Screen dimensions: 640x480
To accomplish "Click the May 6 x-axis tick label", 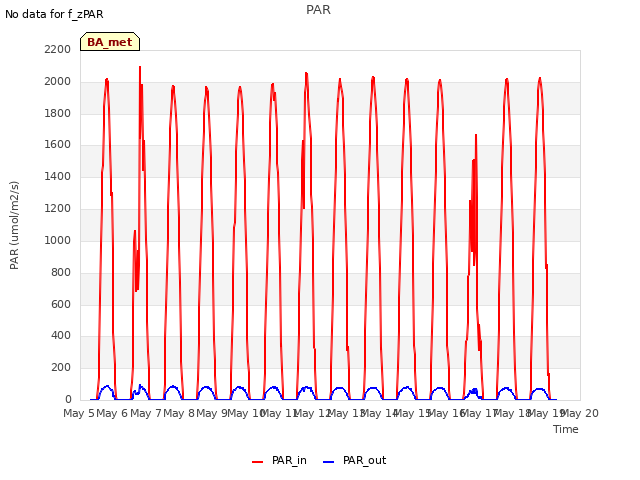I will (112, 413).
